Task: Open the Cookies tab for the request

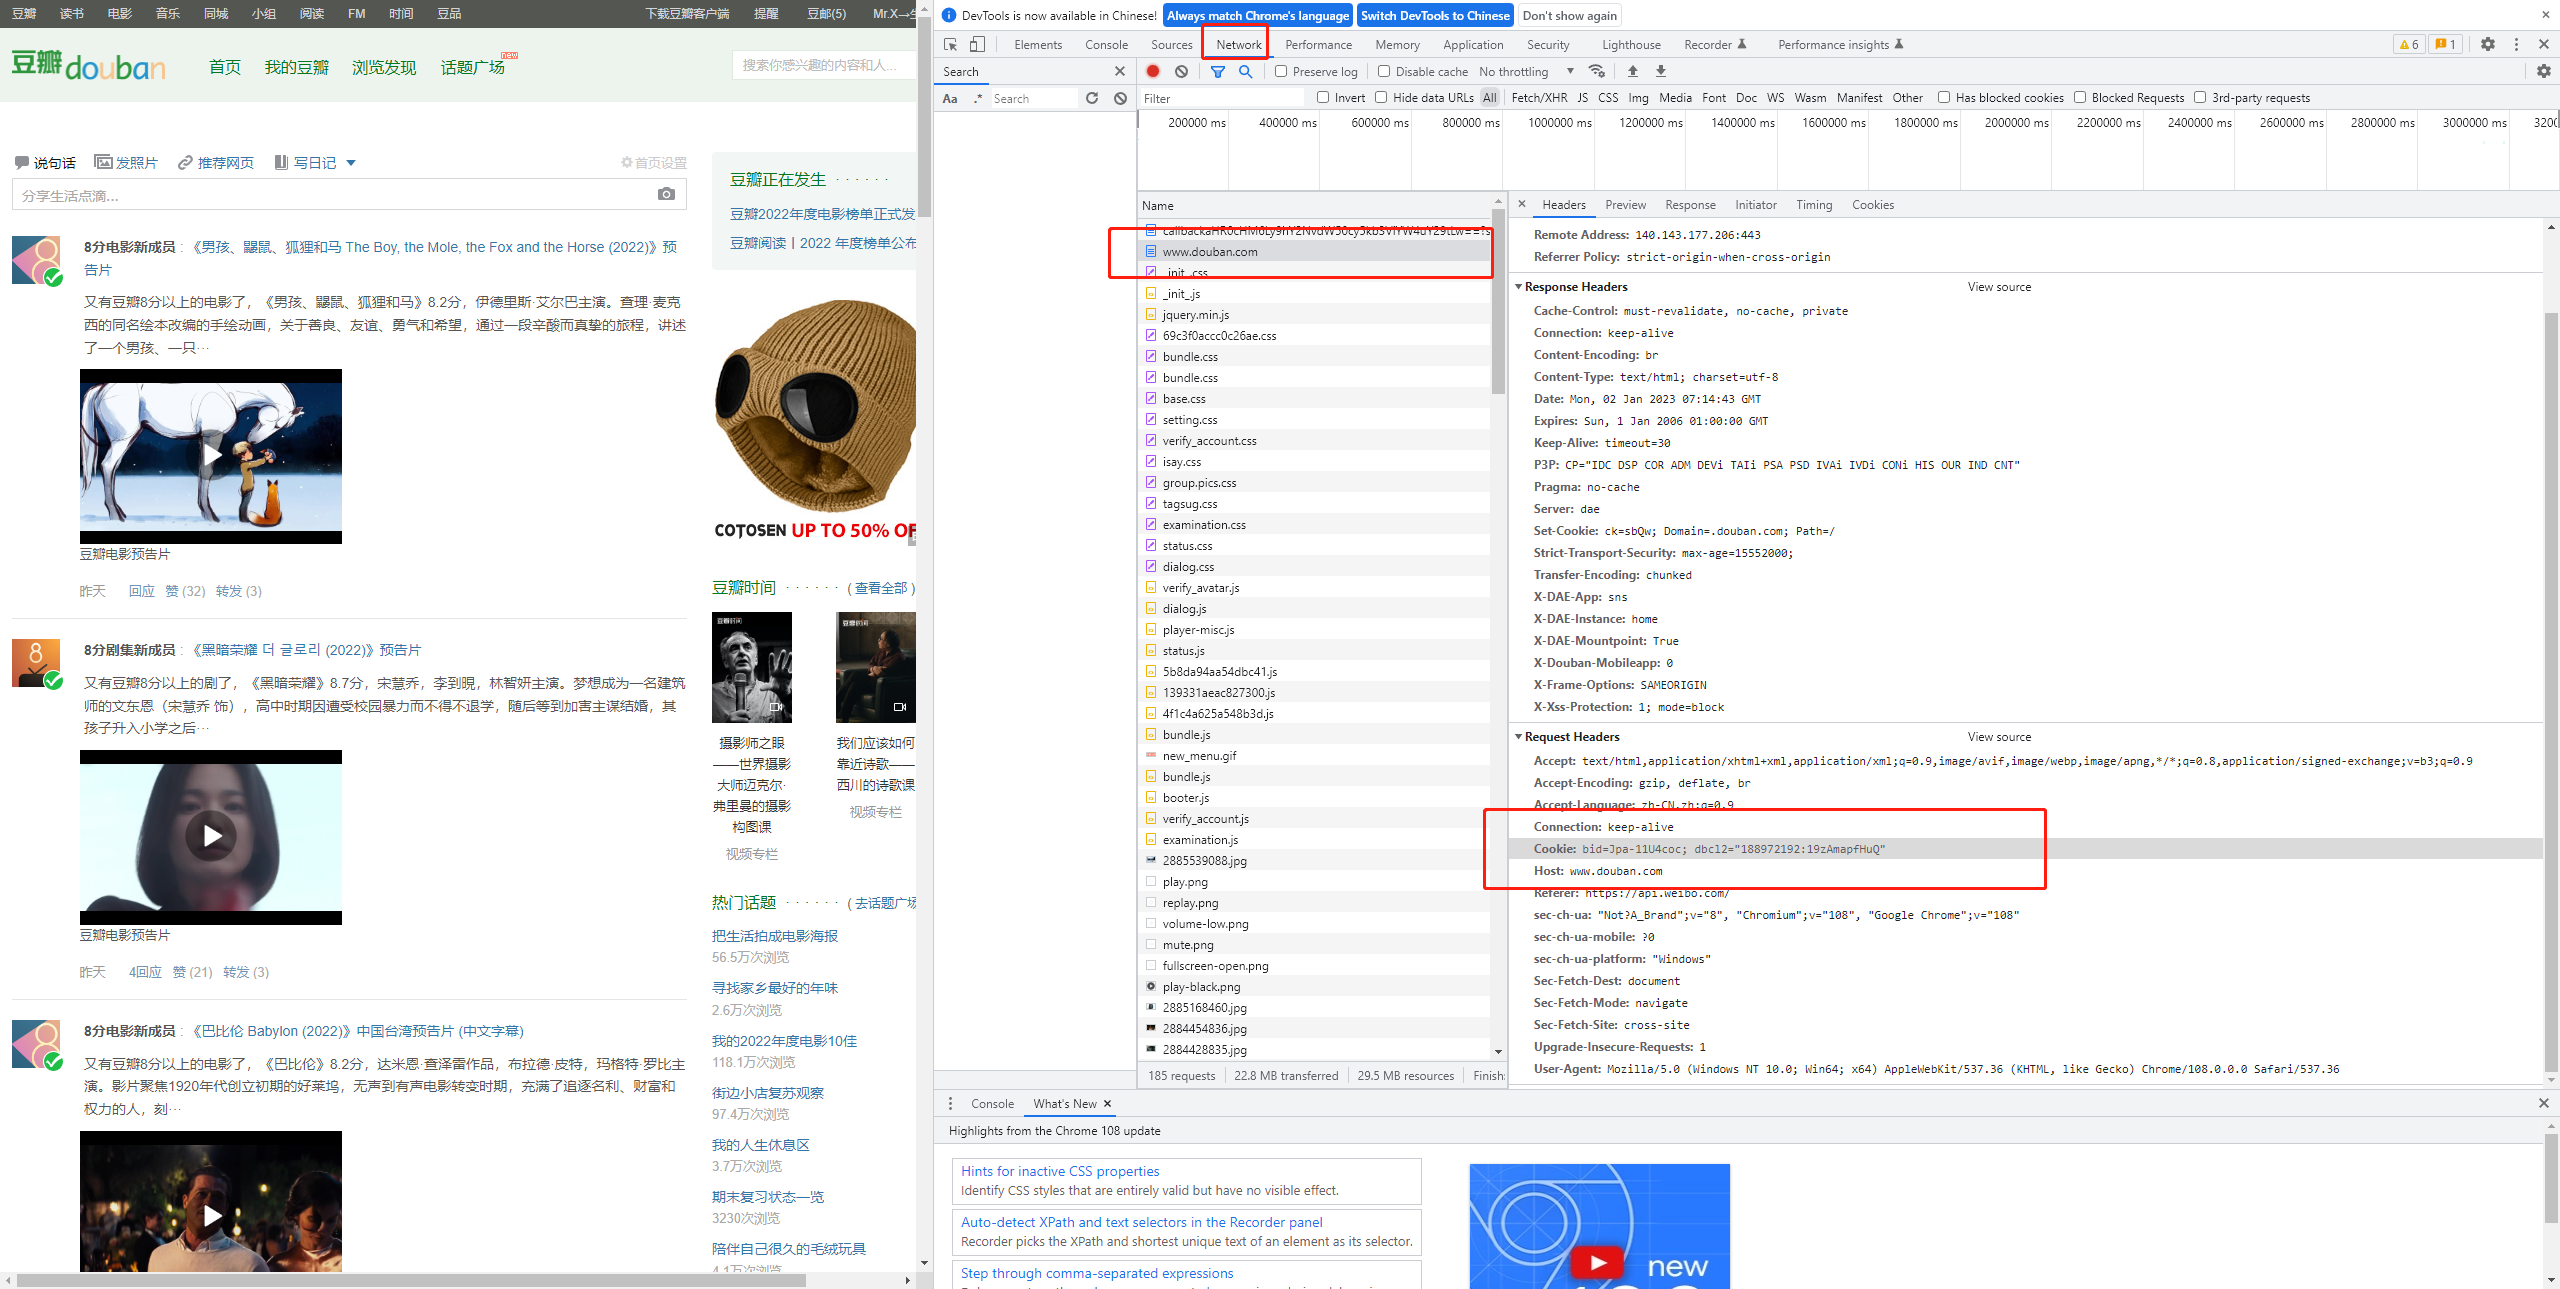Action: coord(1872,205)
